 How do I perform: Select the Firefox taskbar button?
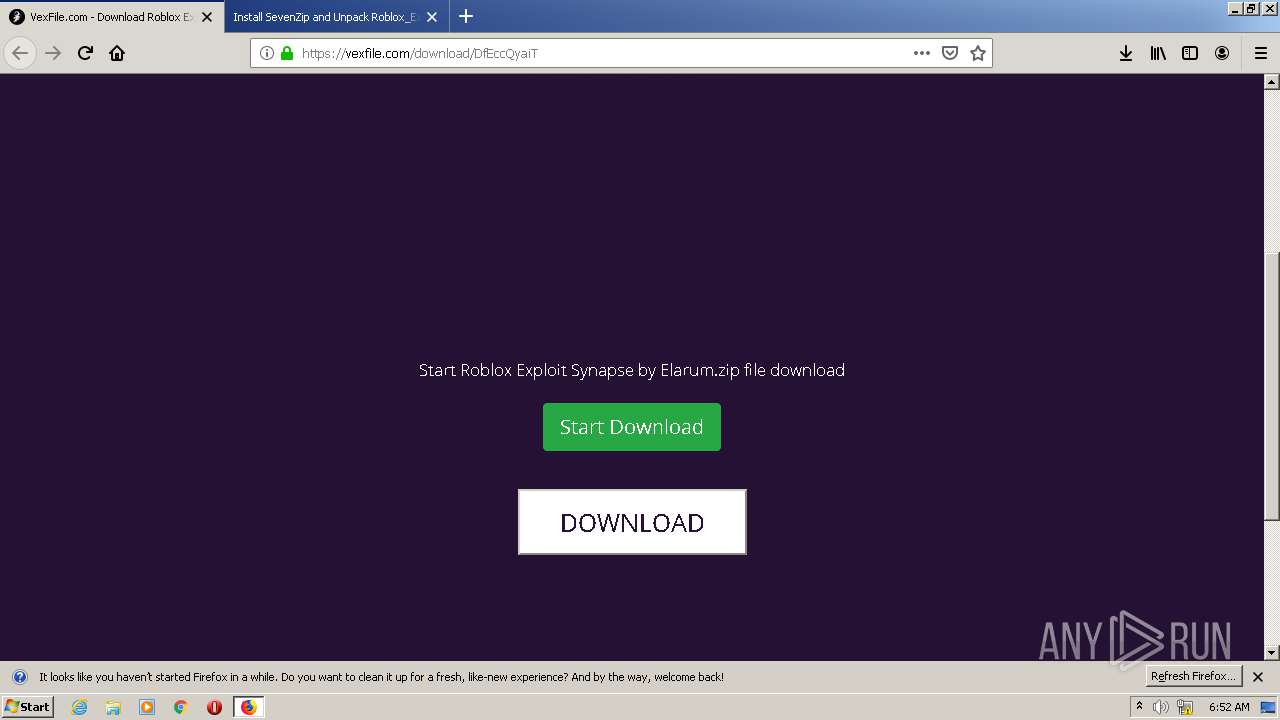[x=248, y=707]
